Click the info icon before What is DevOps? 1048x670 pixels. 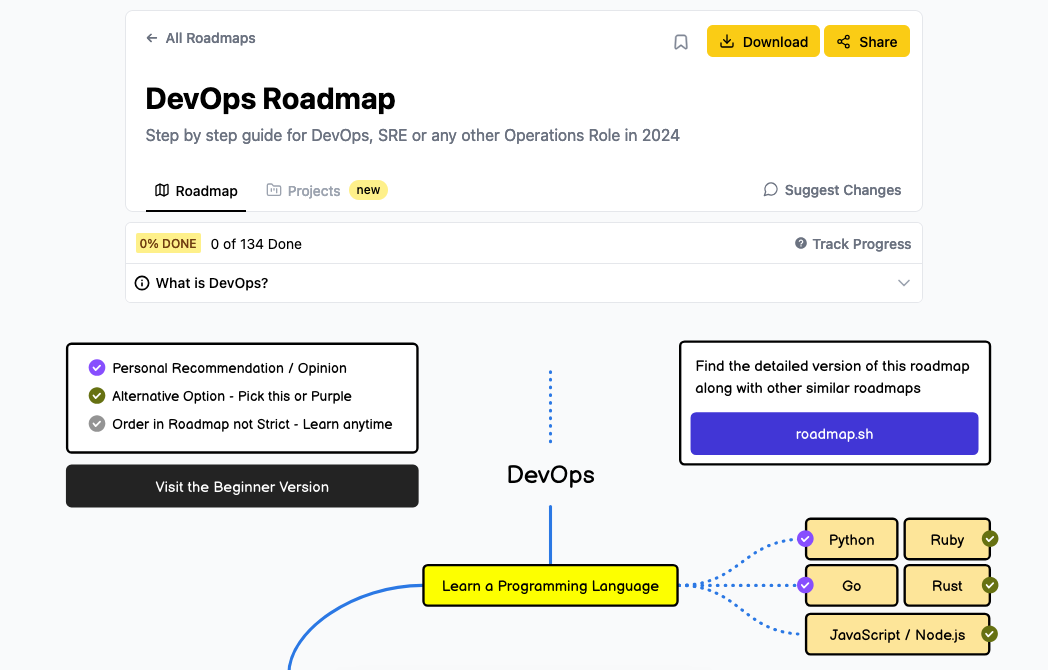(x=141, y=283)
